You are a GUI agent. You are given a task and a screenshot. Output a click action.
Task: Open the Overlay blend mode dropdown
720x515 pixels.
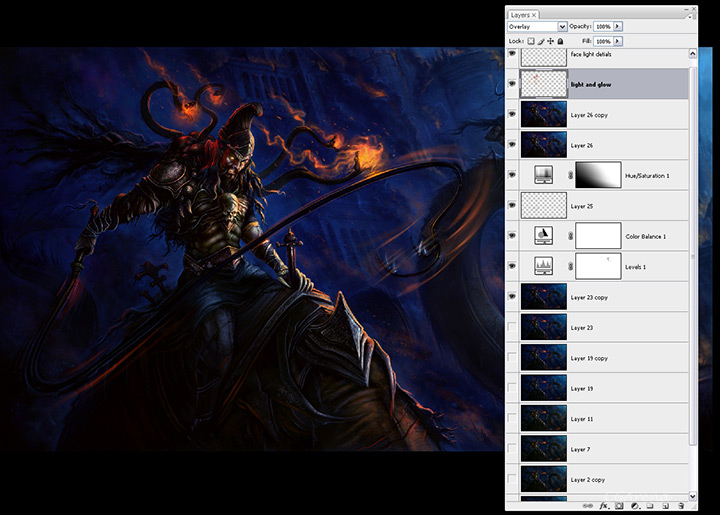tap(562, 27)
